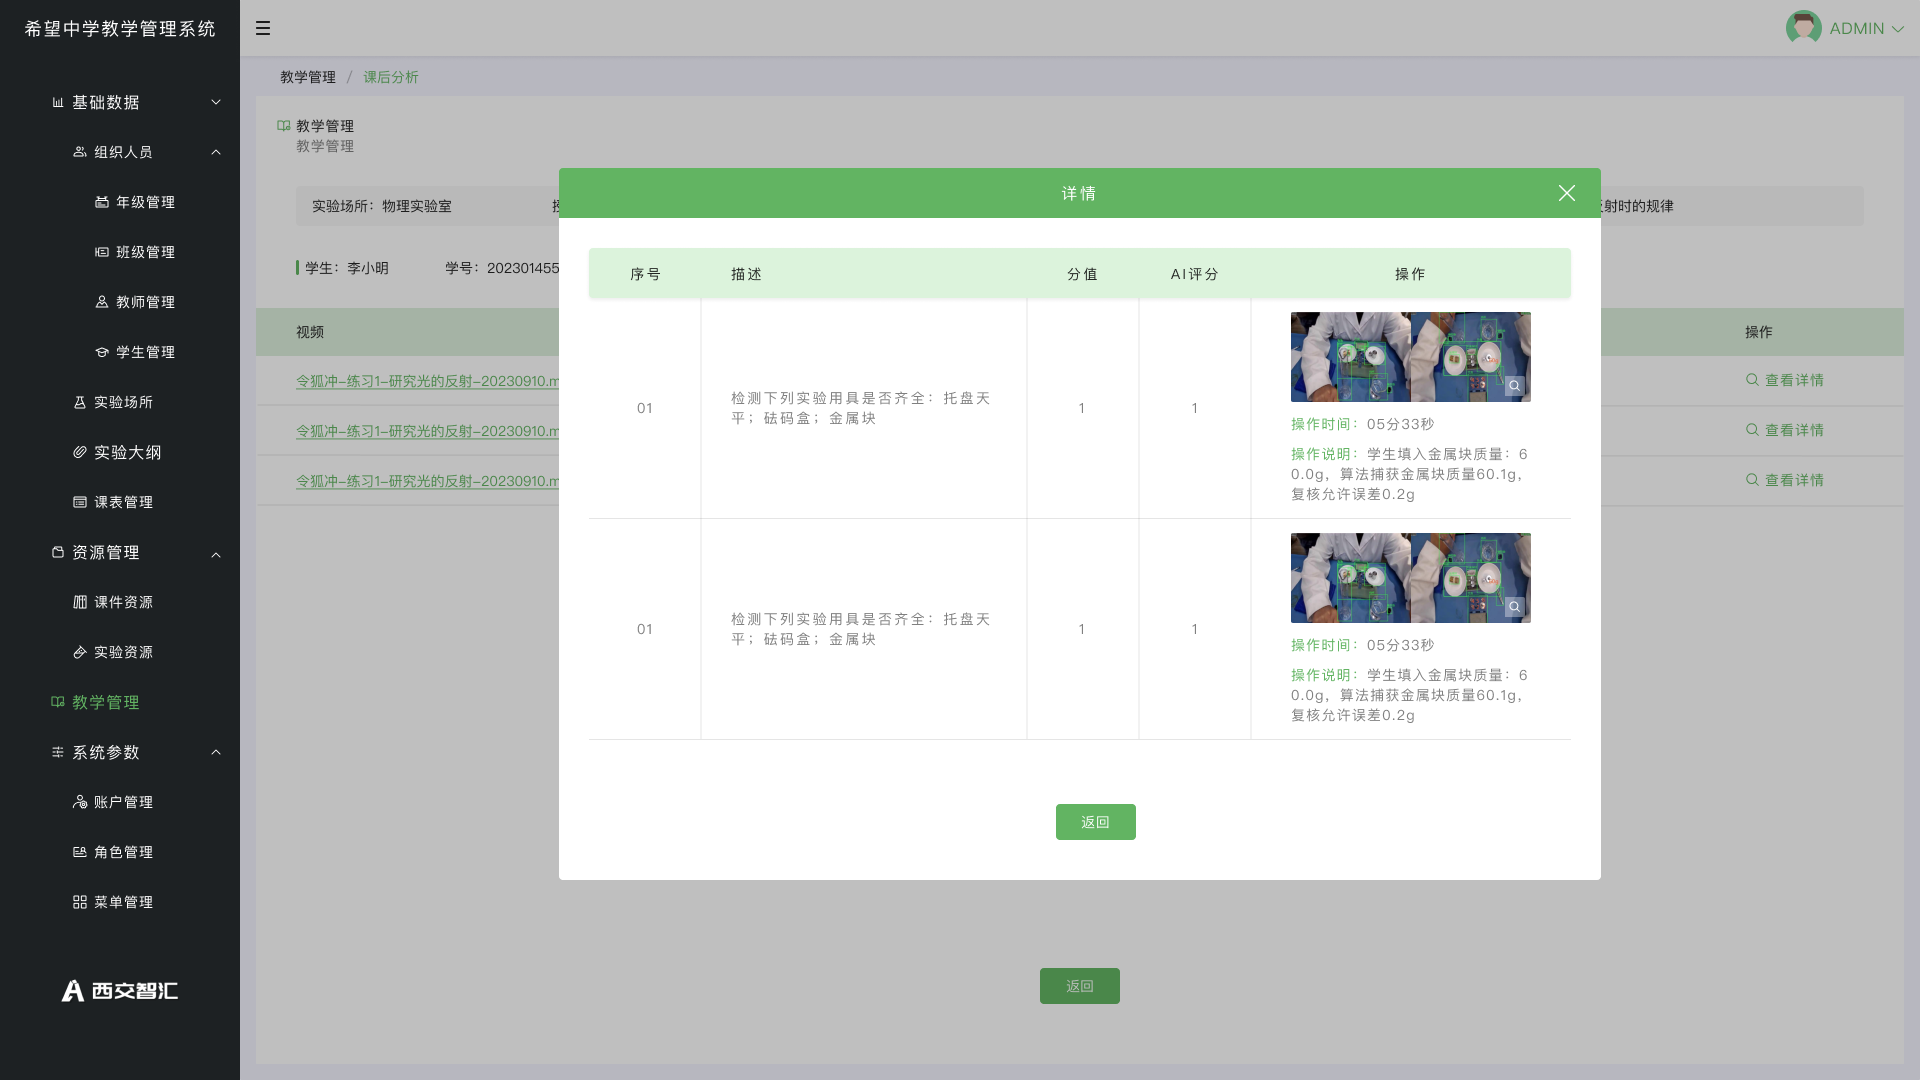Viewport: 1920px width, 1080px height.
Task: Open 班级管理 menu item
Action: 145,252
